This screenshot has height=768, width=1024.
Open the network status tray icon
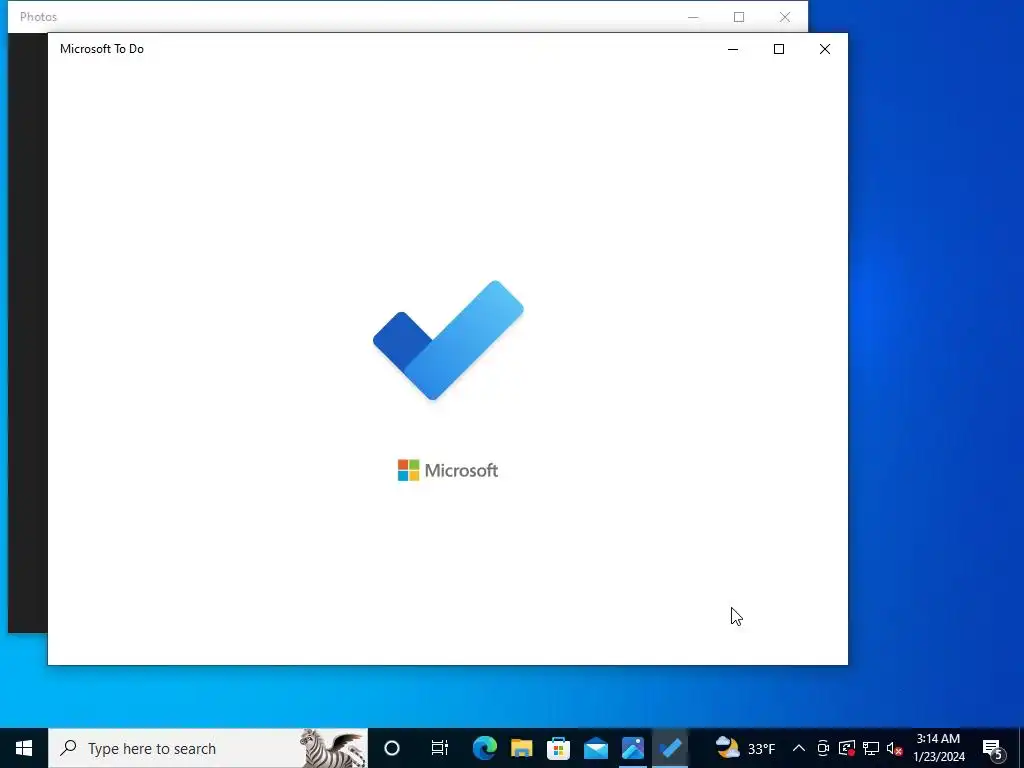pos(871,748)
